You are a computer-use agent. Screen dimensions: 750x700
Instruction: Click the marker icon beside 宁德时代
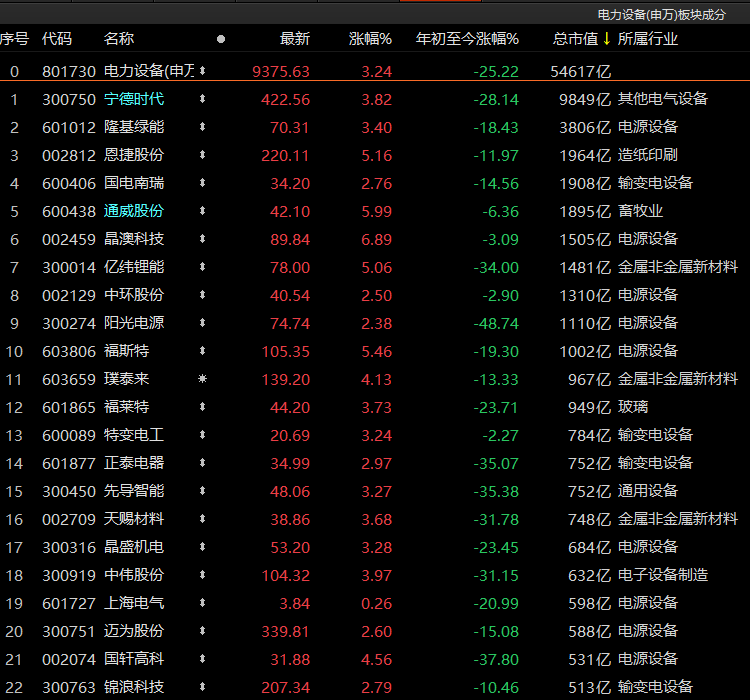click(x=203, y=99)
